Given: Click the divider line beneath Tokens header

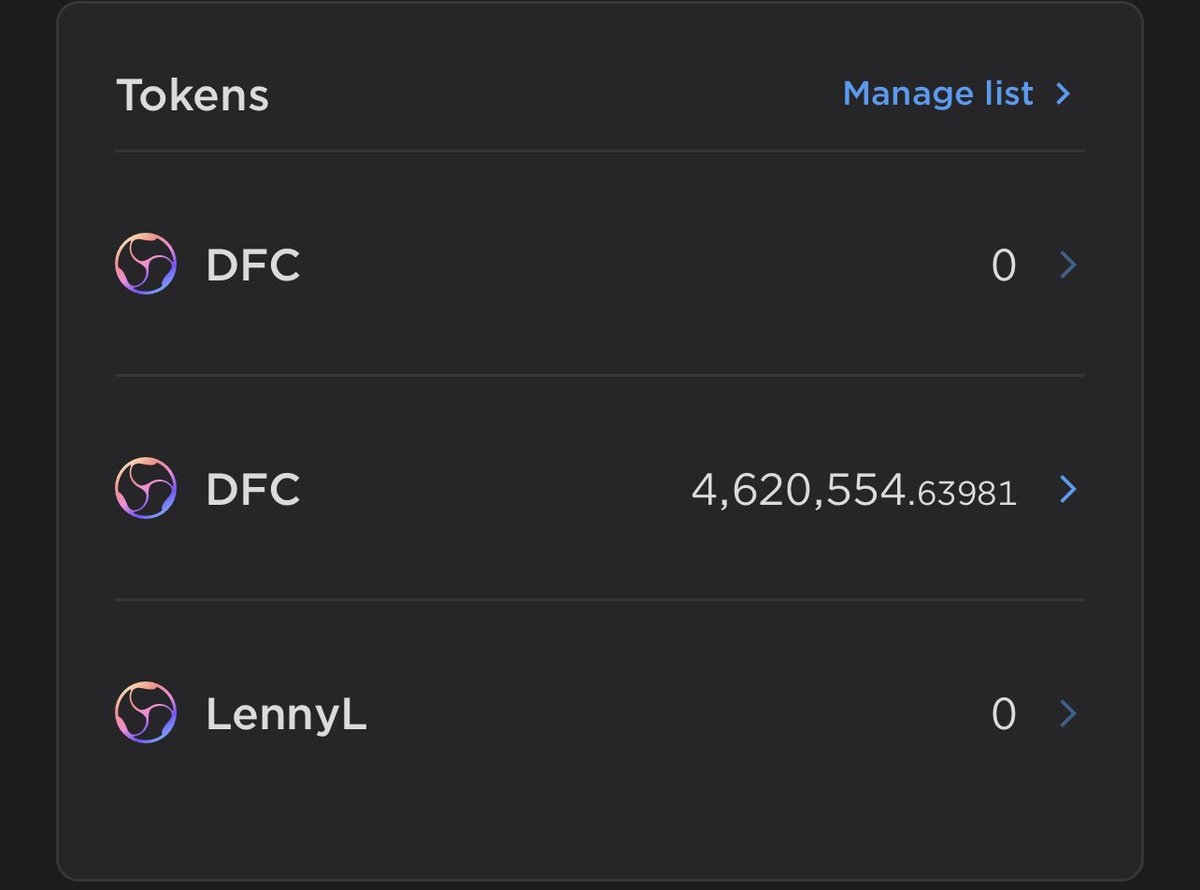Looking at the screenshot, I should point(600,151).
